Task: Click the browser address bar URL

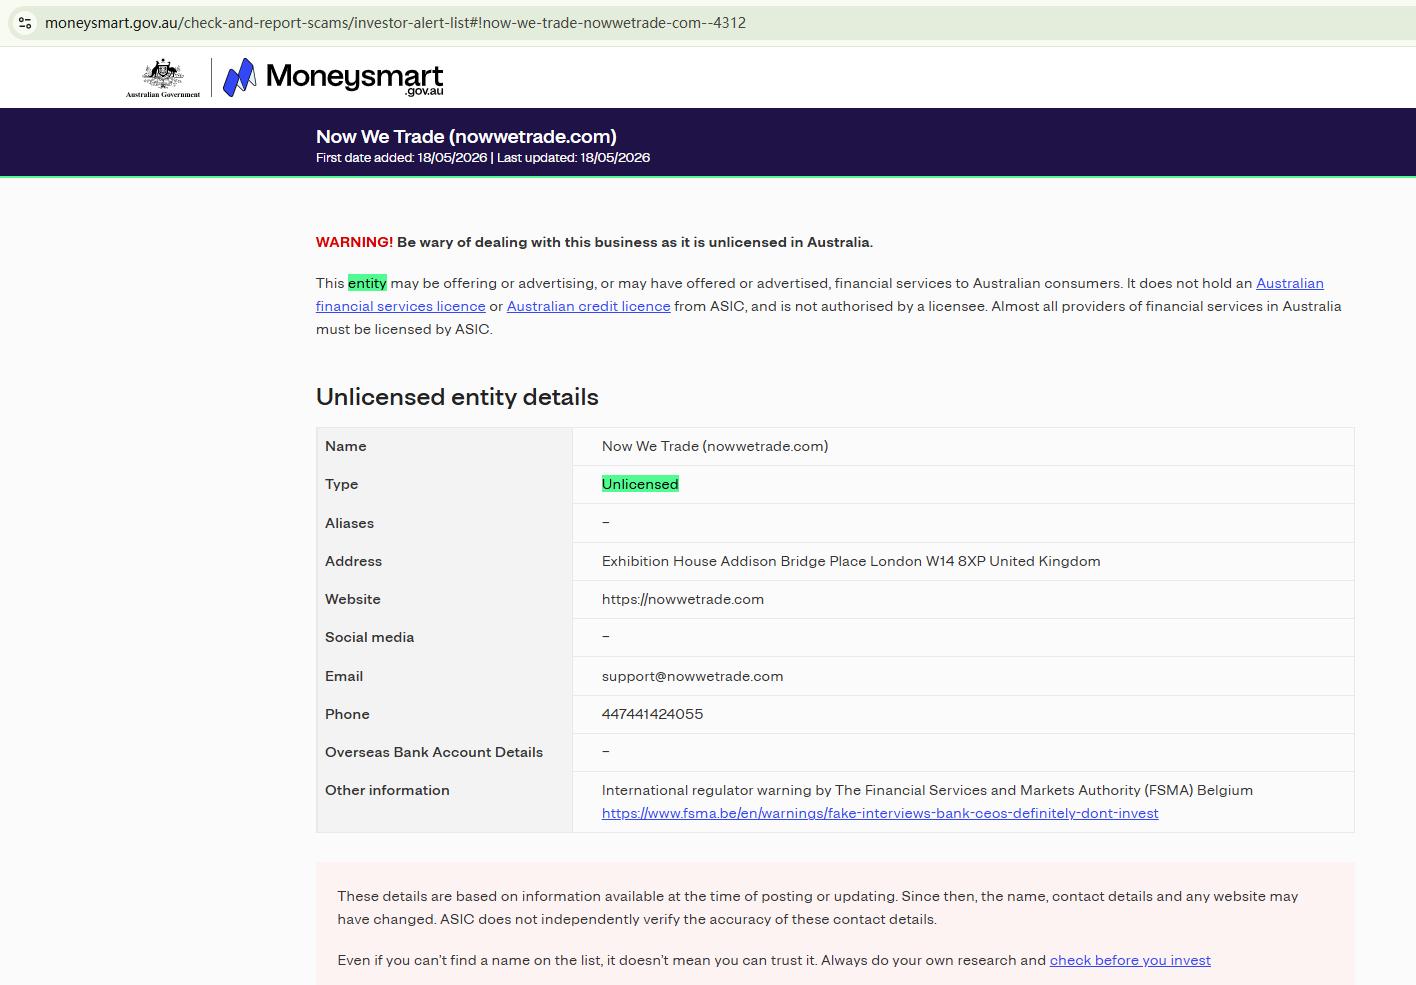Action: pyautogui.click(x=395, y=22)
